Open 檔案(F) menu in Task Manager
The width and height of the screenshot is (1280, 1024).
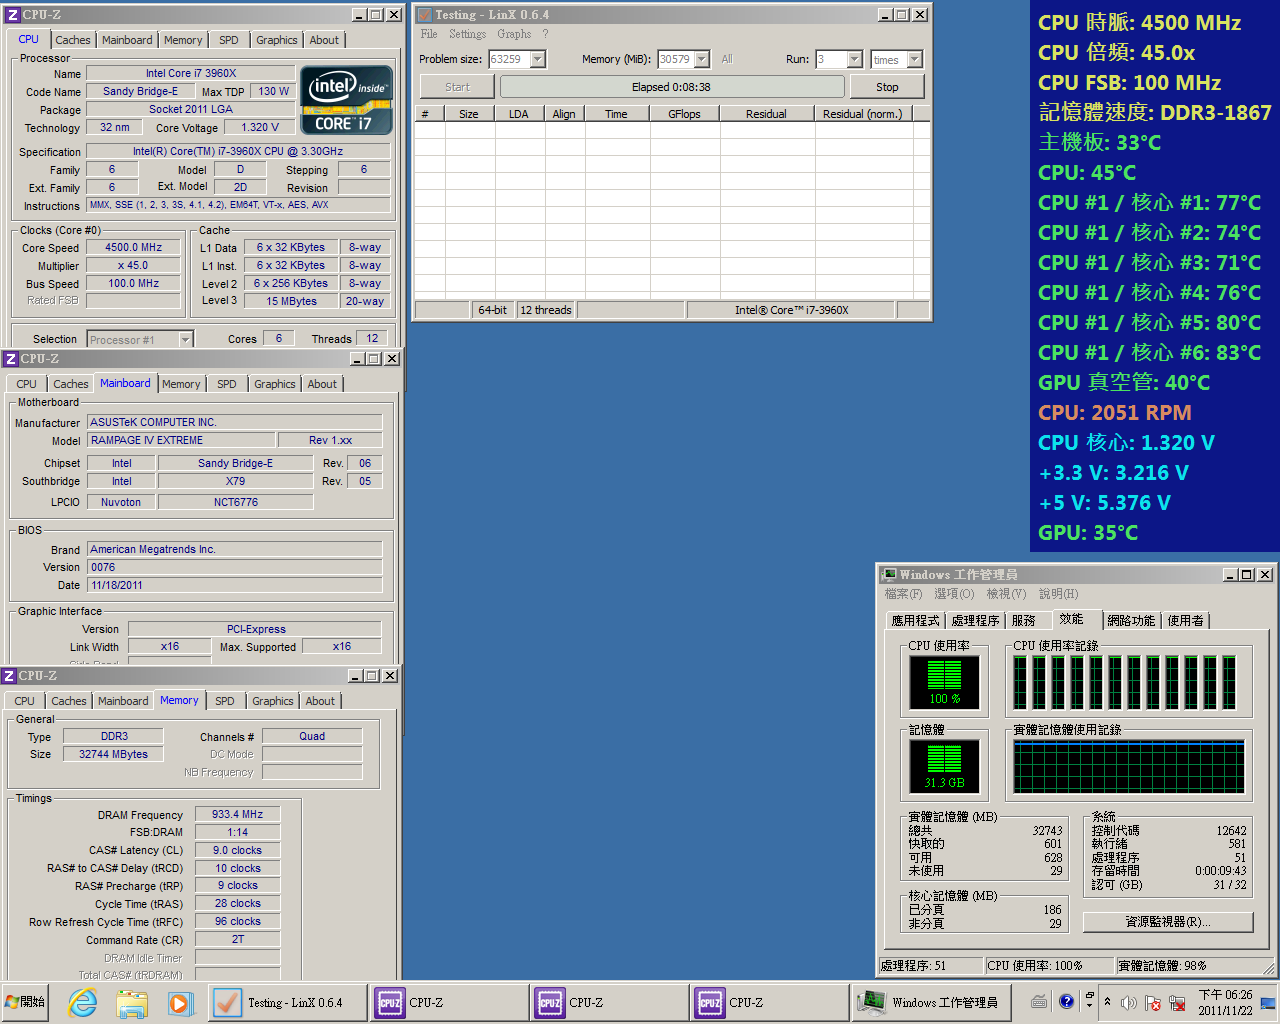[x=903, y=594]
